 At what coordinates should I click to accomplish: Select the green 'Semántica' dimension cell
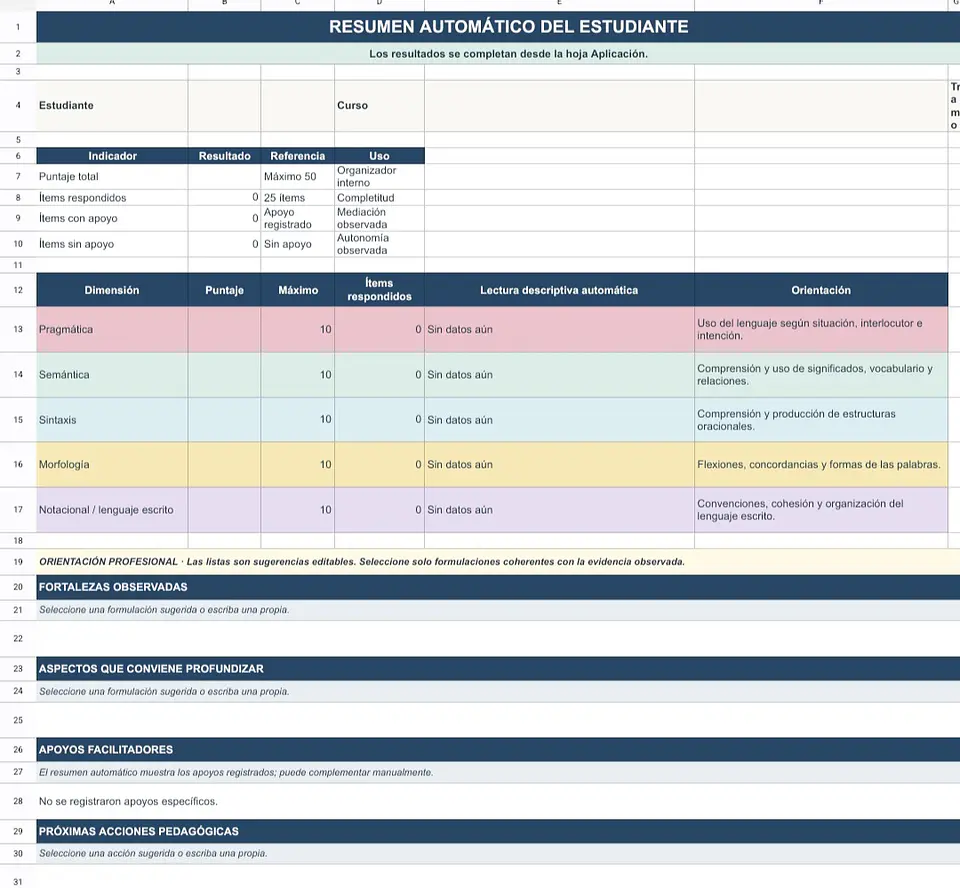click(112, 375)
